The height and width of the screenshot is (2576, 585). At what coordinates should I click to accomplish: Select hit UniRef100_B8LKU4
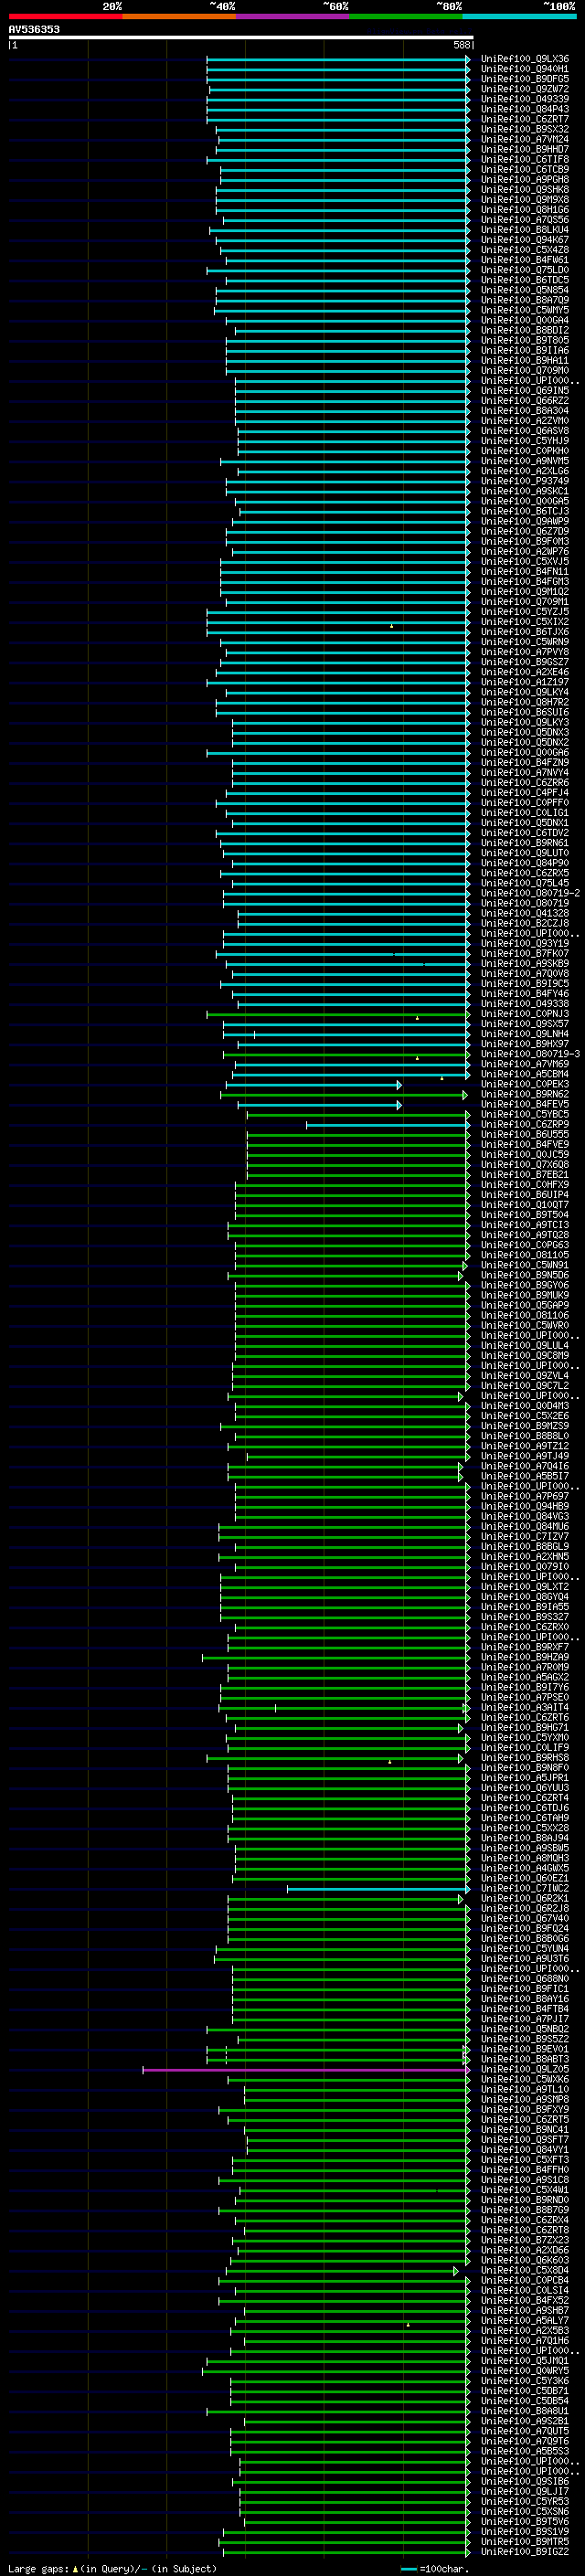click(x=525, y=230)
